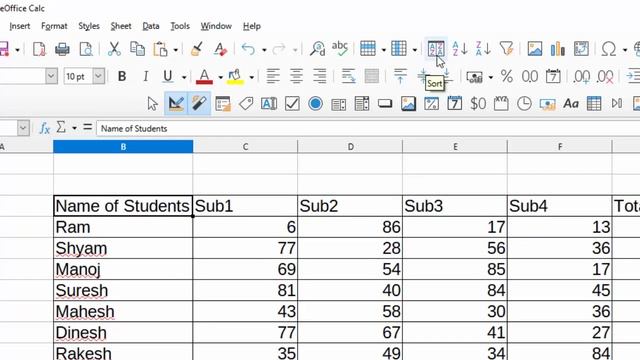
Task: Insert Check Box form control
Action: tap(292, 104)
